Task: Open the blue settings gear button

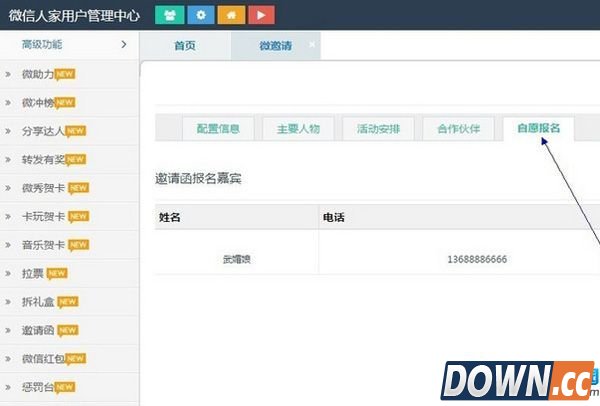Action: coord(201,15)
